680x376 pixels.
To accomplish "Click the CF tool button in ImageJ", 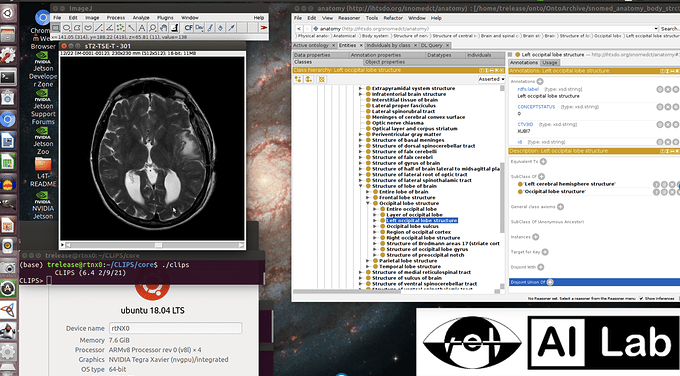I will 189,28.
